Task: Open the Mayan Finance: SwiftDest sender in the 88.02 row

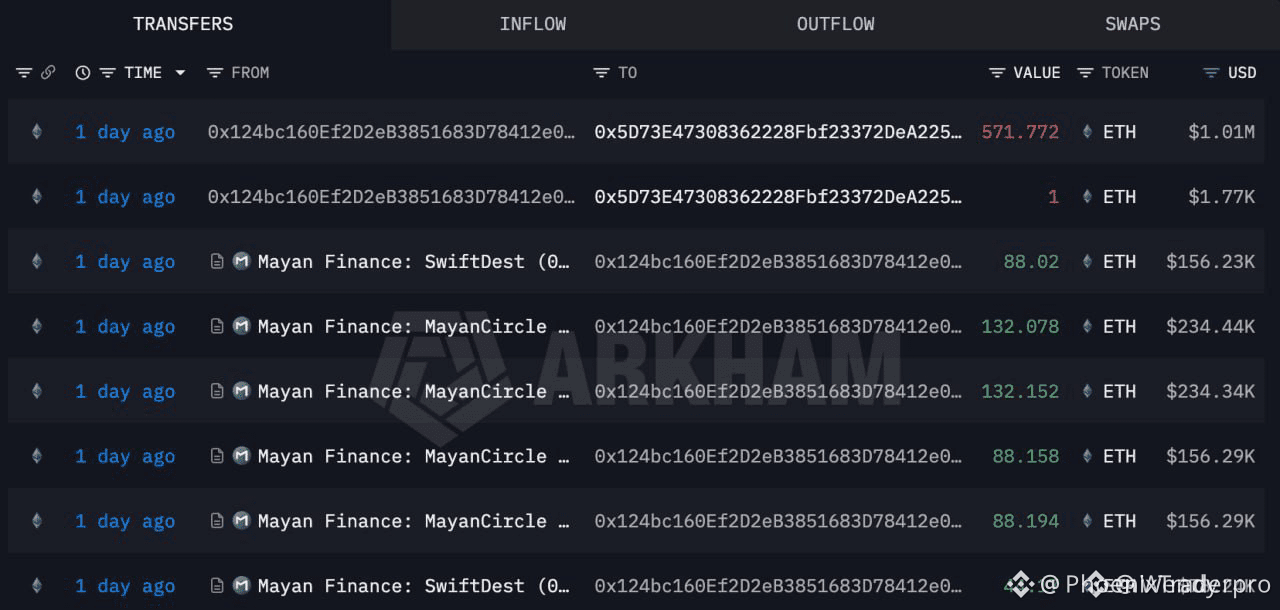Action: pyautogui.click(x=414, y=262)
